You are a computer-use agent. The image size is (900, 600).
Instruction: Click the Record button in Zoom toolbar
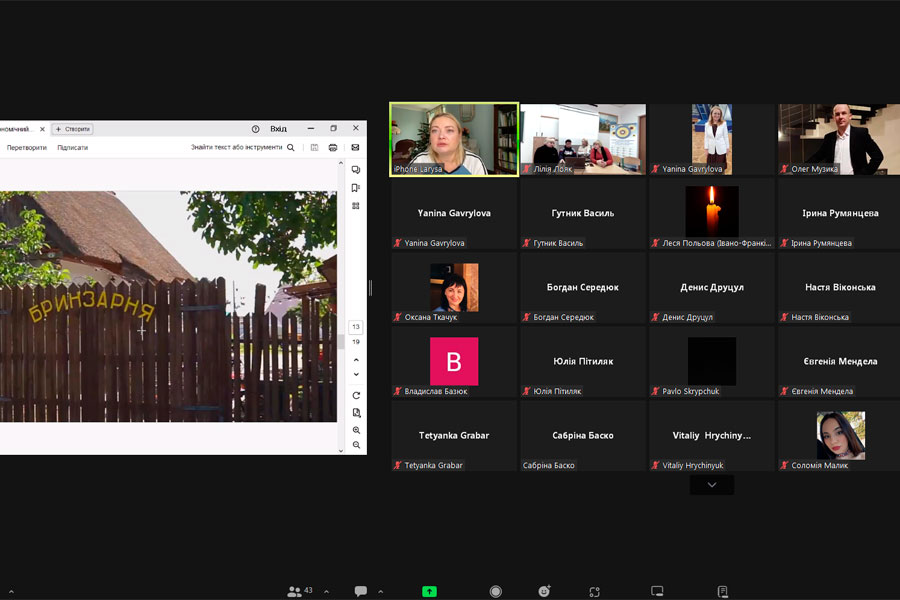(495, 591)
